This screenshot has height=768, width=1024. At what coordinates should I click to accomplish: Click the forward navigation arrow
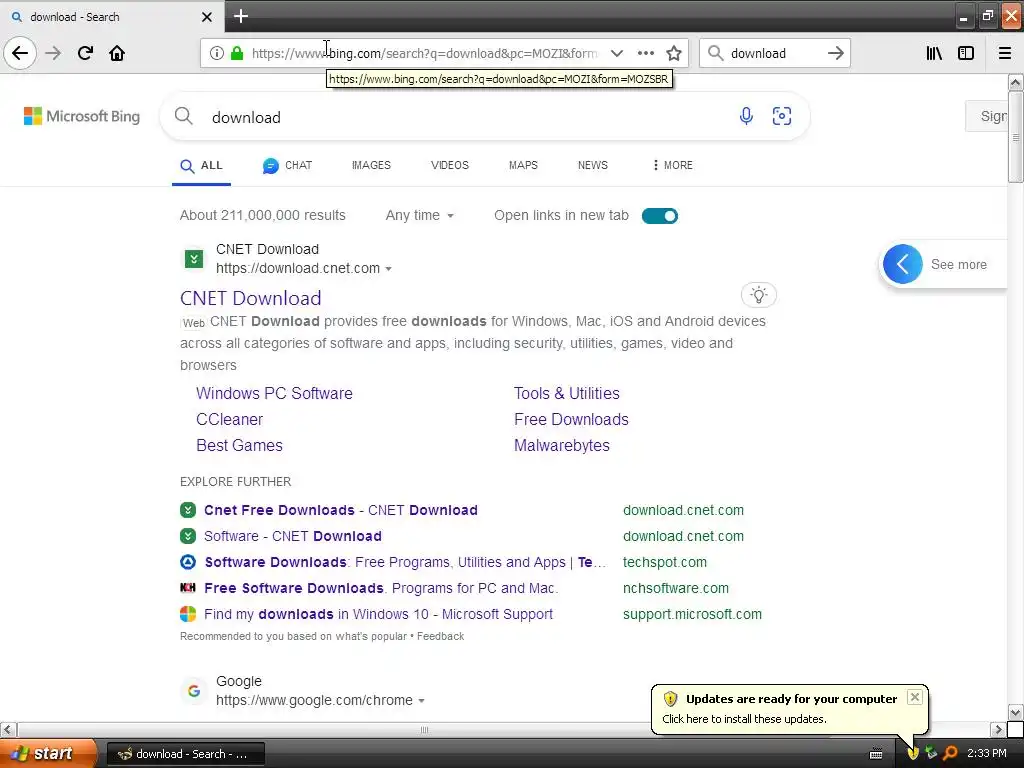tap(54, 53)
